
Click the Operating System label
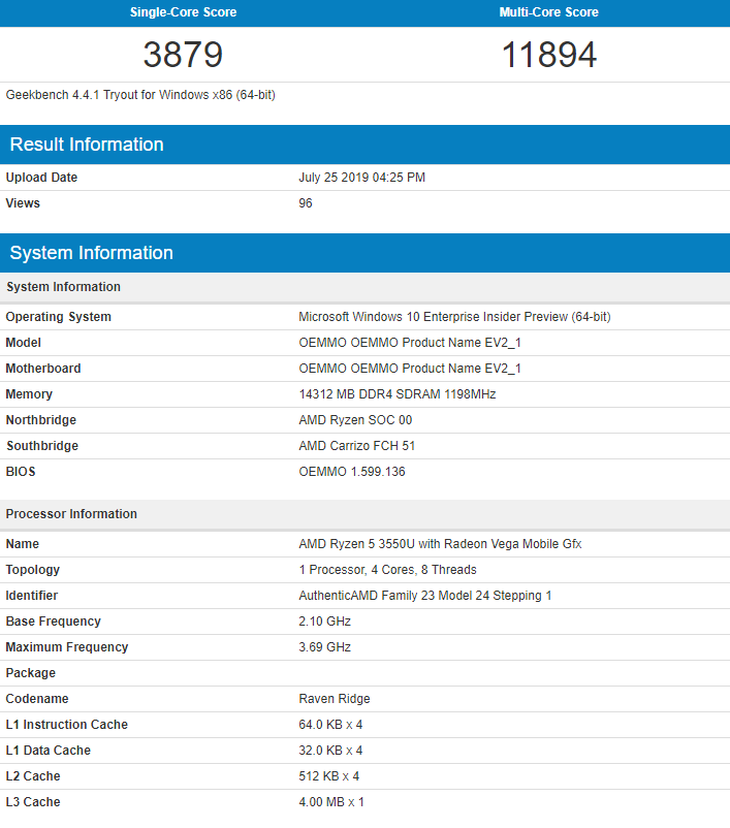click(x=59, y=317)
